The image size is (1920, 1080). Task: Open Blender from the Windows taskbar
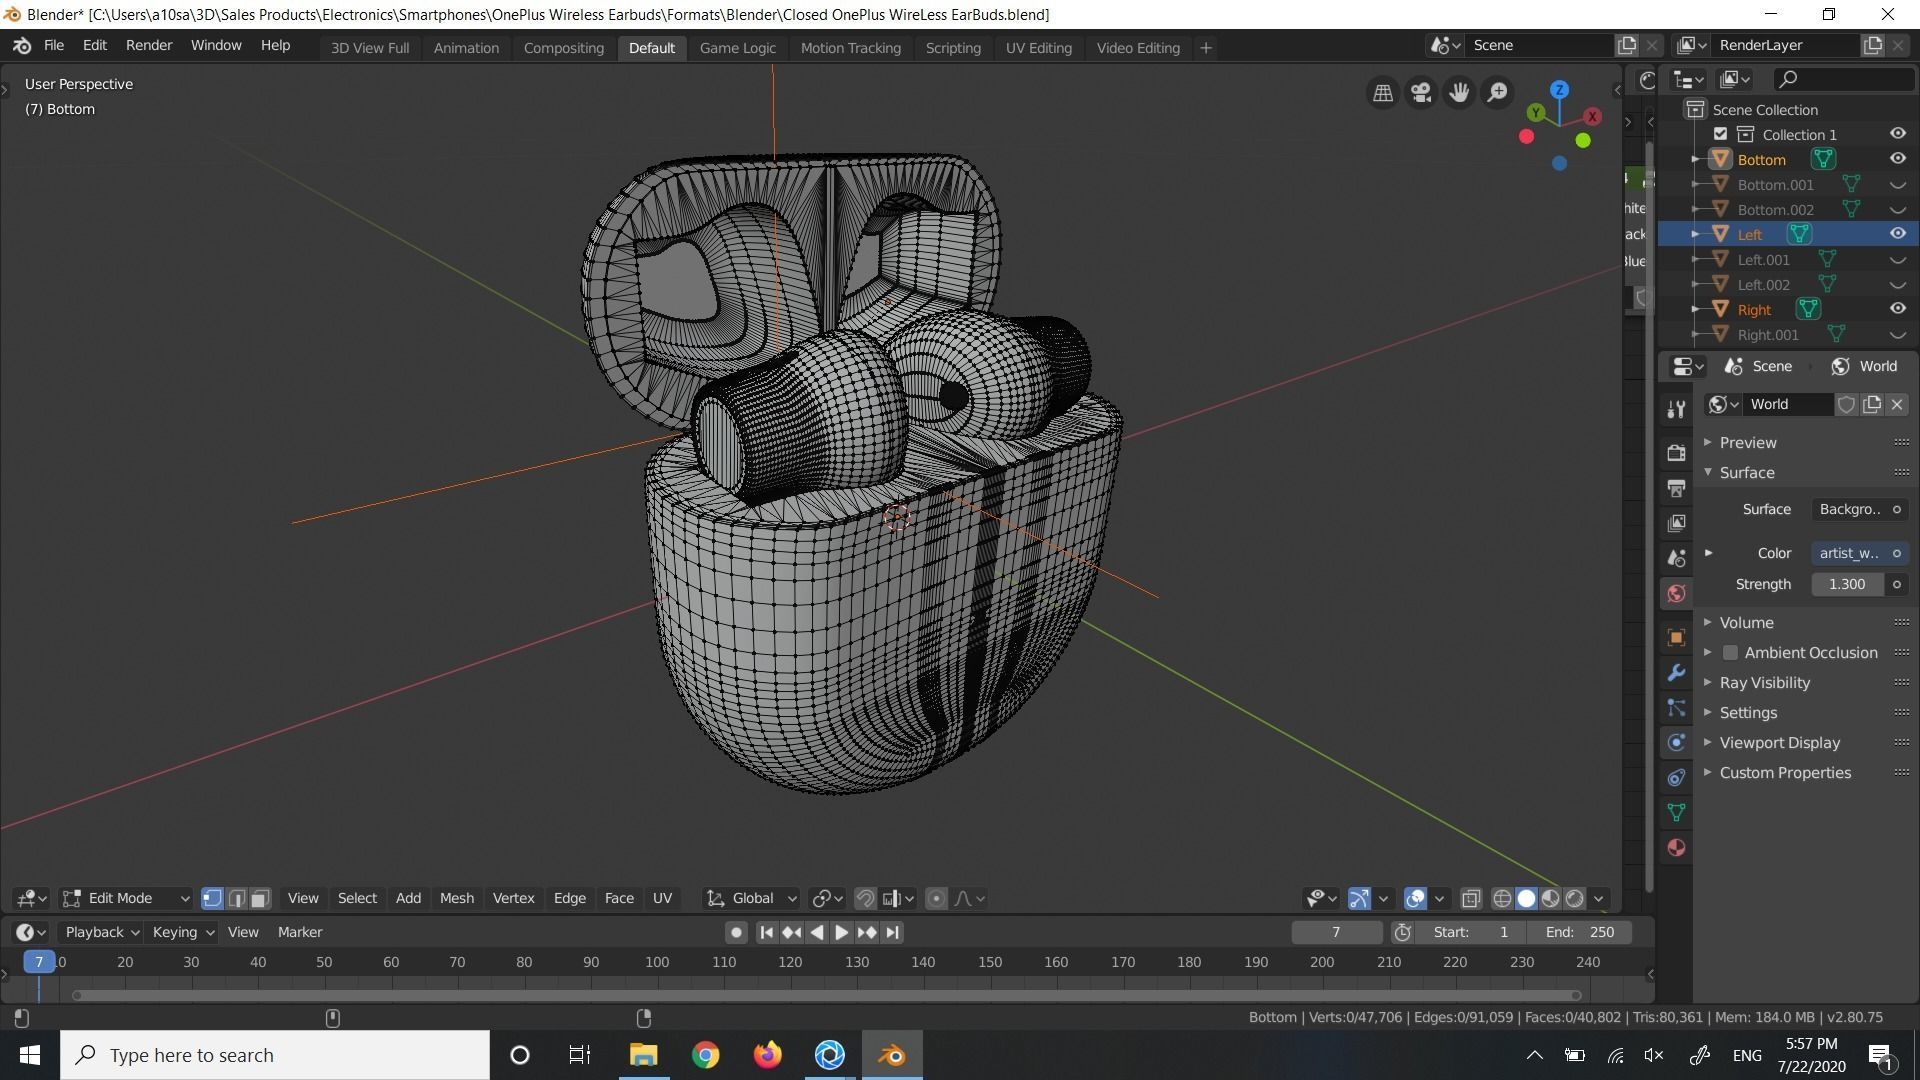click(892, 1055)
